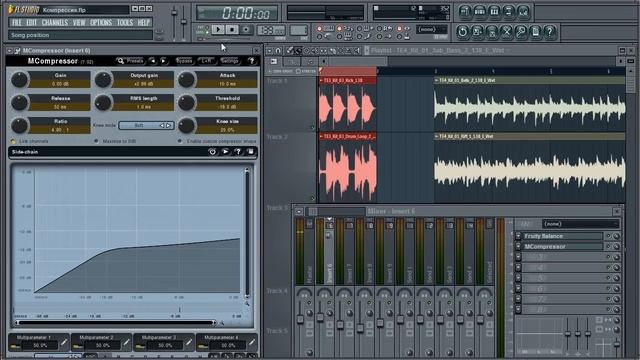
Task: Click the MCompressor help question mark icon
Action: point(251,61)
